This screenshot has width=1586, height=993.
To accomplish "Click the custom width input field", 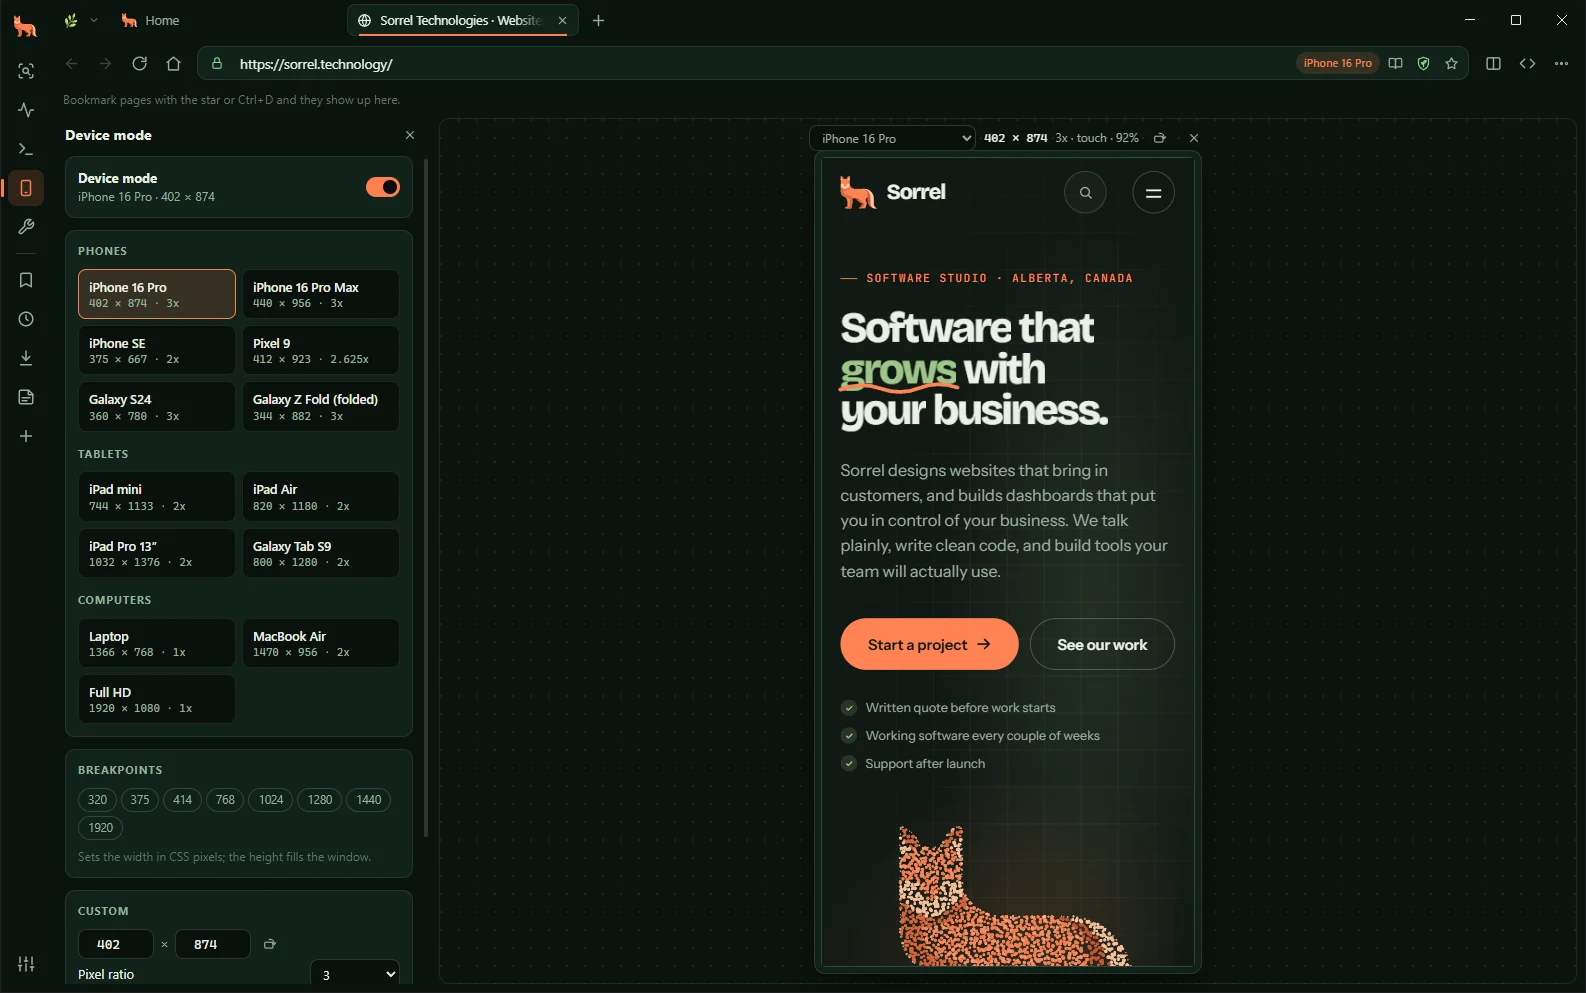I will coord(116,944).
